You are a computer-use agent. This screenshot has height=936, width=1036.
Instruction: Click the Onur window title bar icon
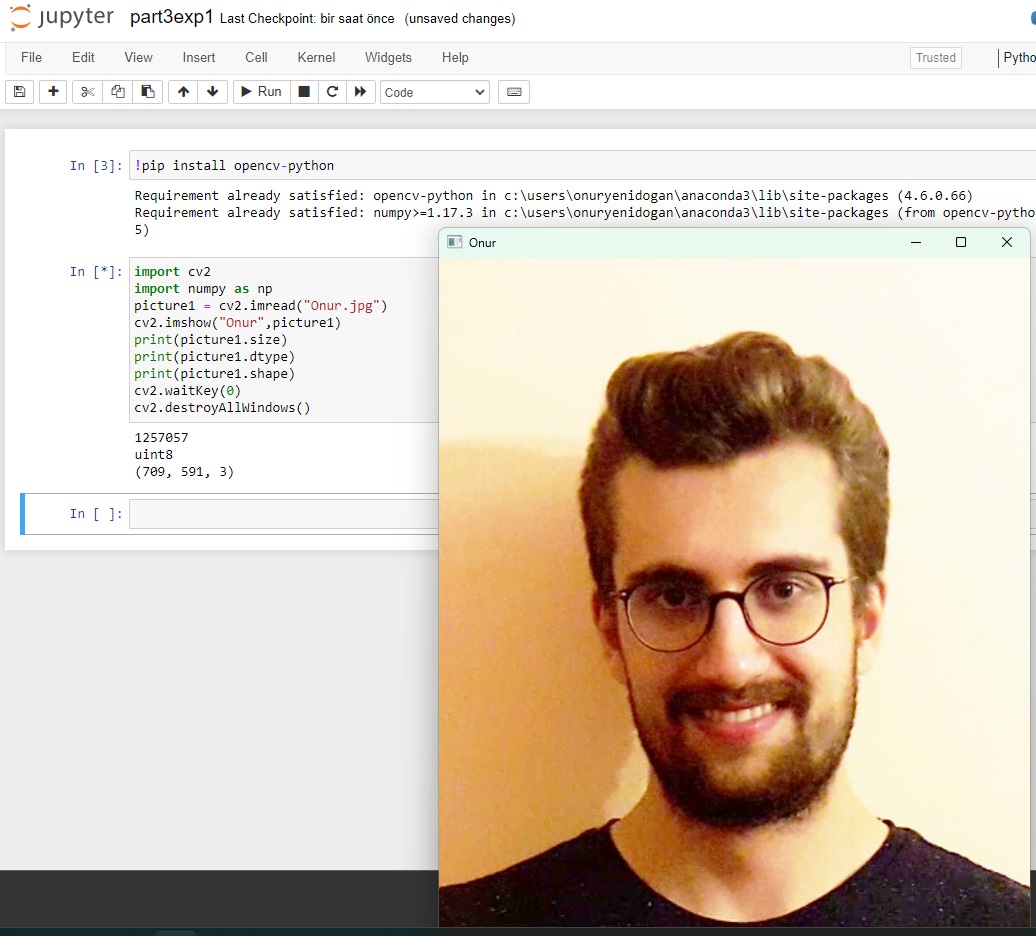455,242
